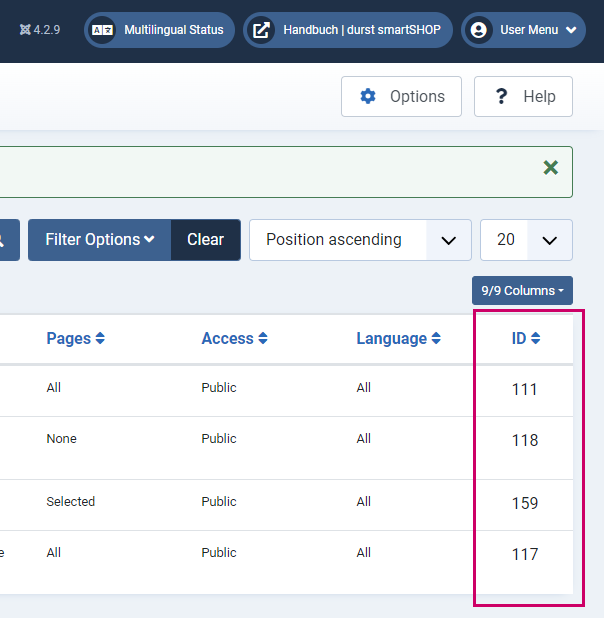Image resolution: width=604 pixels, height=618 pixels.
Task: Click the Multilingual Status language icon
Action: tap(103, 30)
